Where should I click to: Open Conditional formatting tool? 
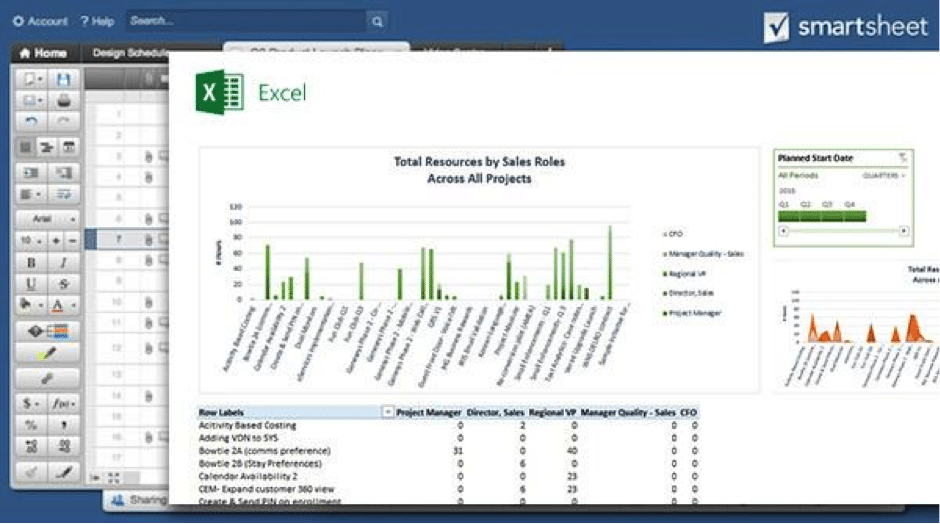pos(47,331)
